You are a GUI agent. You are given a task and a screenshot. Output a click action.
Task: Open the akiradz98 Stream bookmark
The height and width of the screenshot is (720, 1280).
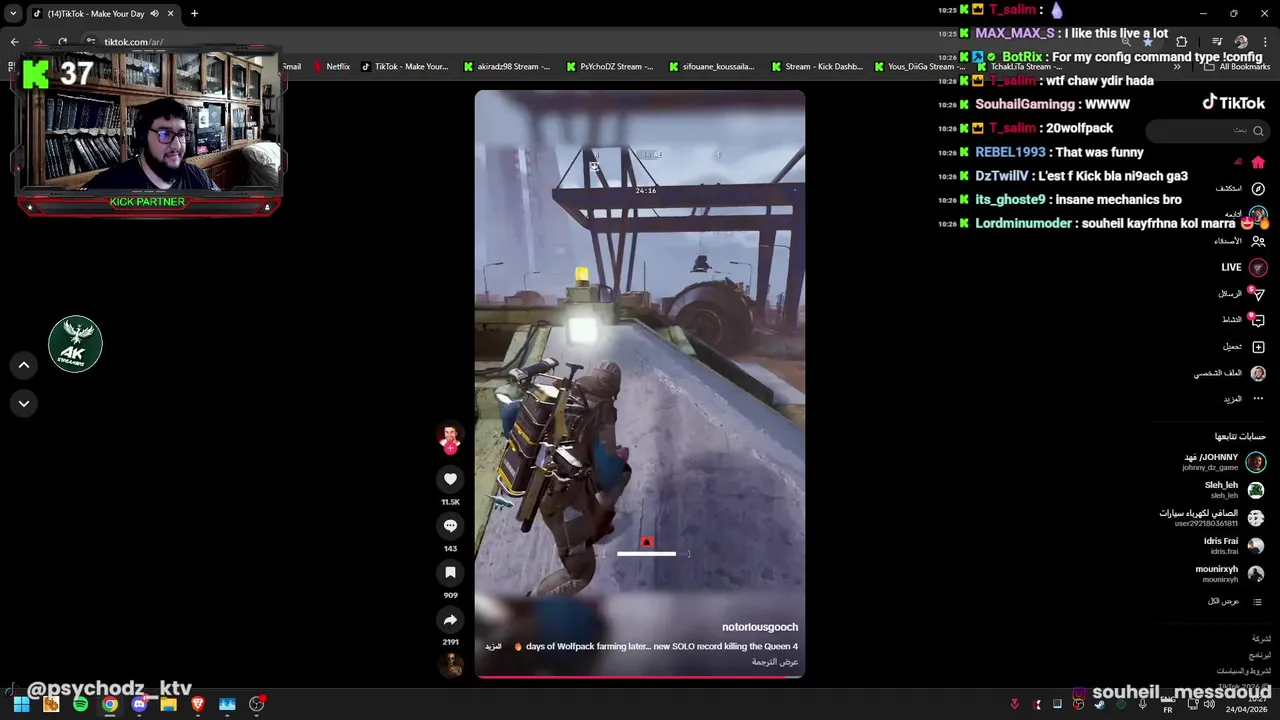507,67
